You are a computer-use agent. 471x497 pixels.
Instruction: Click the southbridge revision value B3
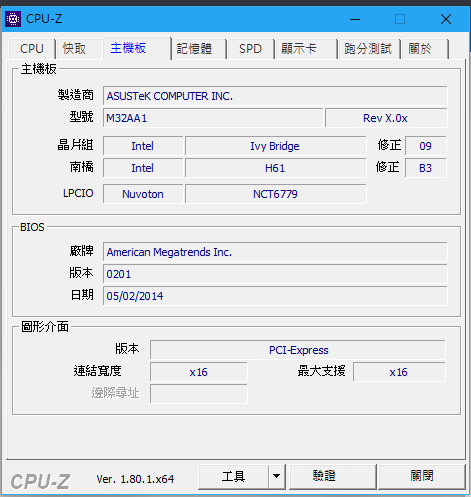click(426, 168)
